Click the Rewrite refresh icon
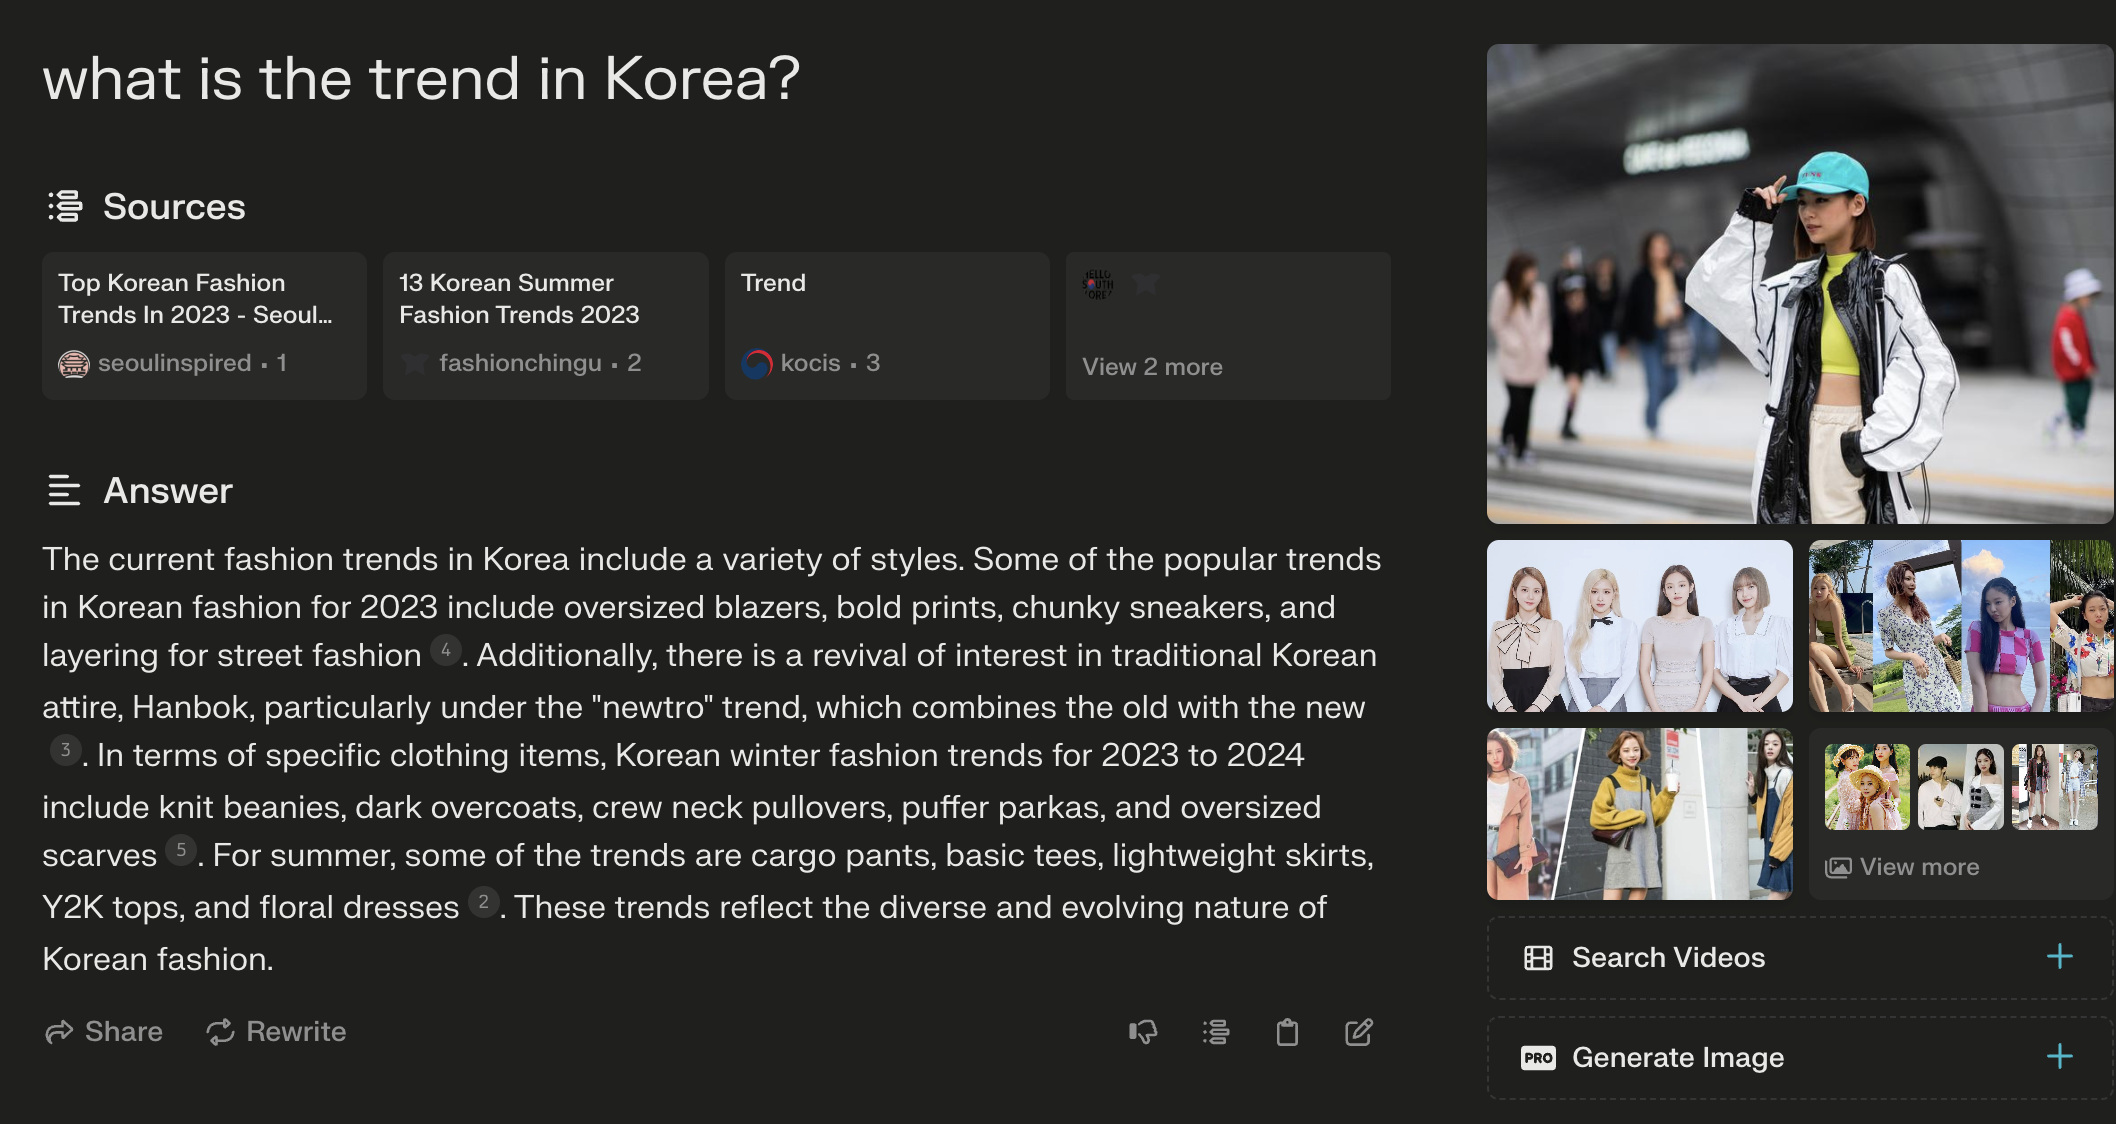 (220, 1031)
